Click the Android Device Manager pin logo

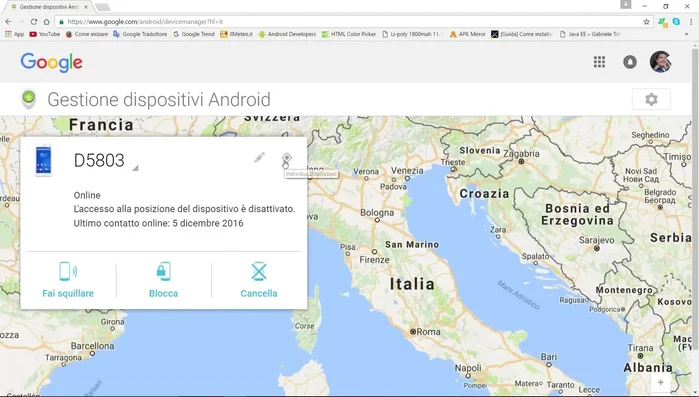[x=29, y=99]
